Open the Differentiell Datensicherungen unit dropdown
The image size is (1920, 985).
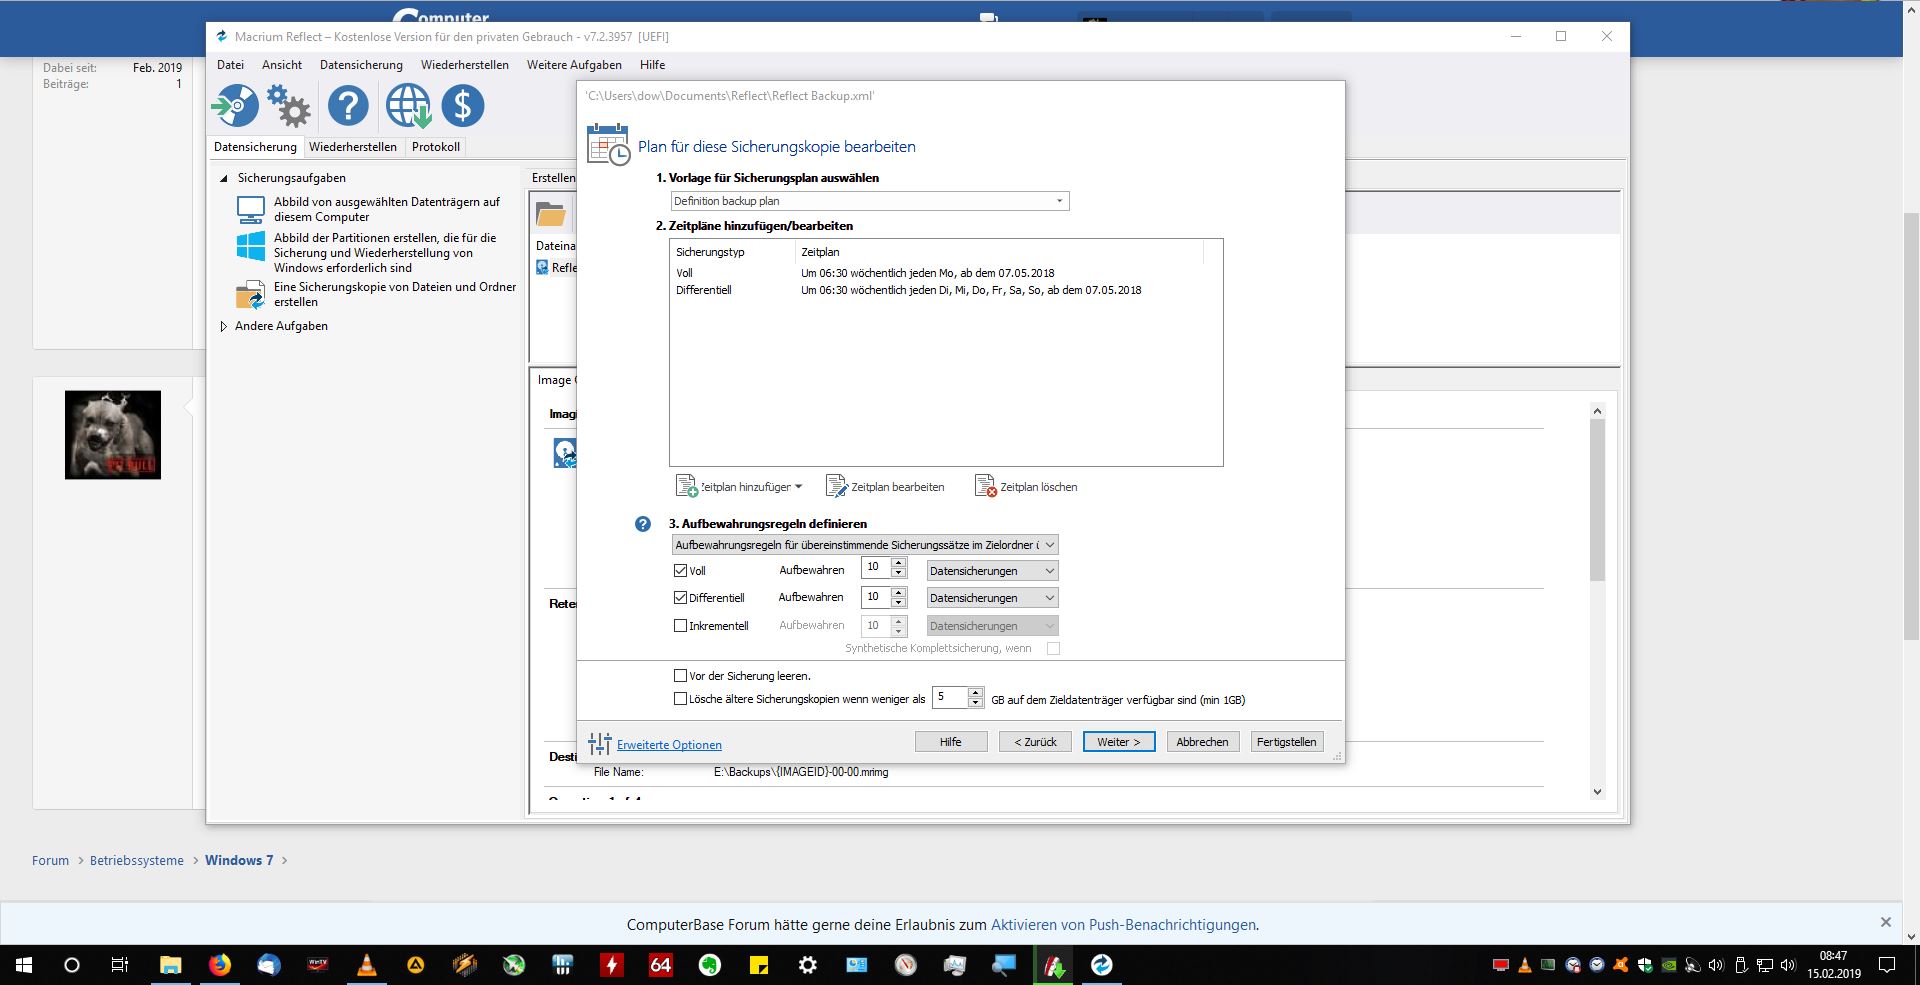pos(992,598)
